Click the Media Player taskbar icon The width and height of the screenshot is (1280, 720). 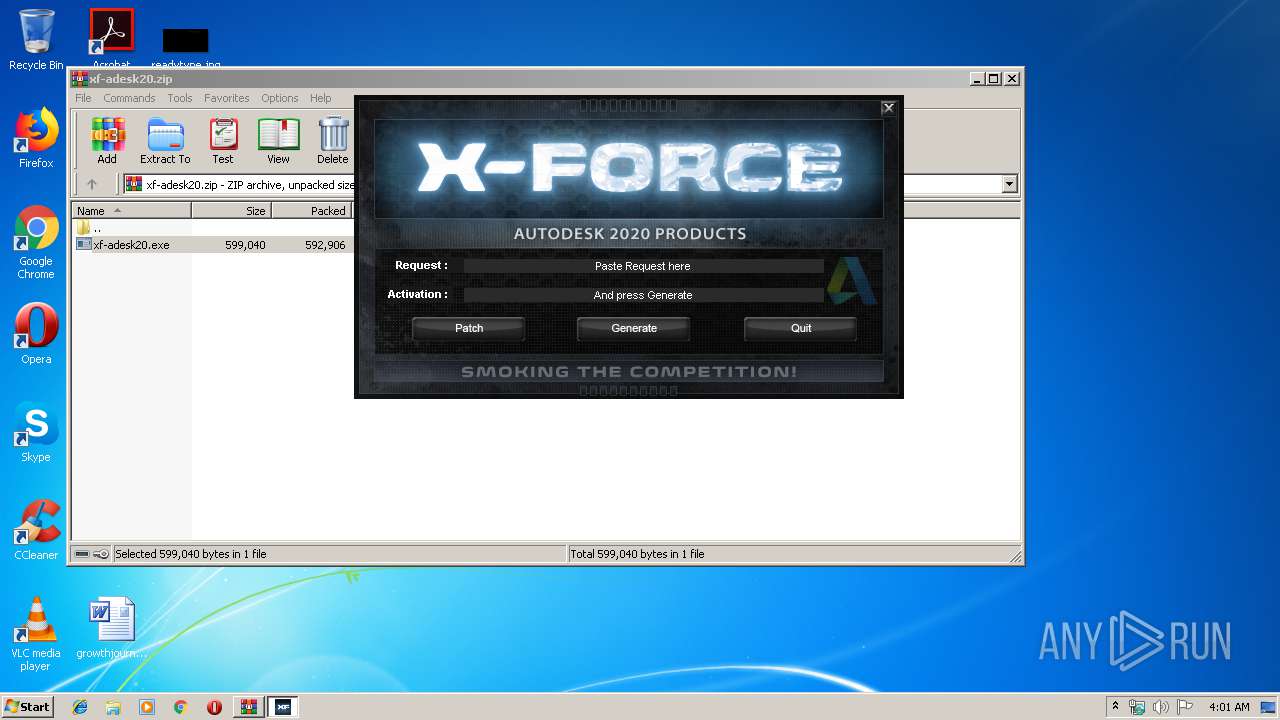pos(147,707)
